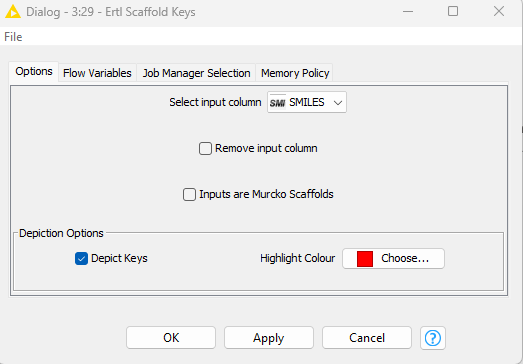Dismiss dialog with the Cancel button
Viewport: 523px width, 364px height.
367,338
